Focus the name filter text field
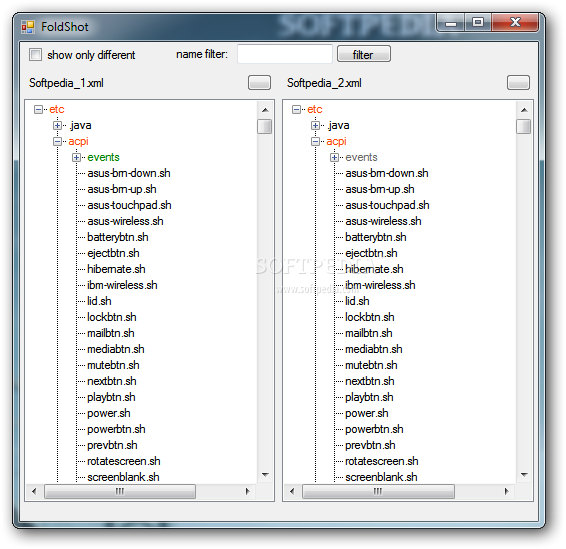The image size is (566, 549). (x=285, y=54)
